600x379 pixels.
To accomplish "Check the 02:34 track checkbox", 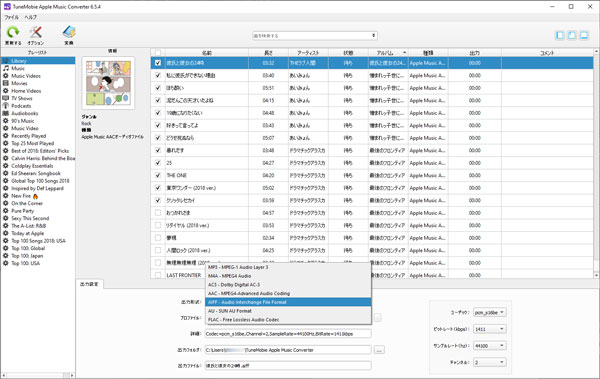I will (158, 238).
